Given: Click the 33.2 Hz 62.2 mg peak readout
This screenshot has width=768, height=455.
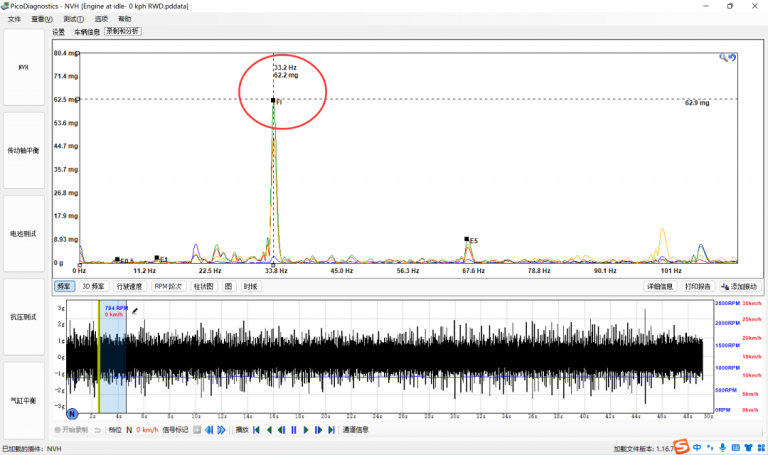Looking at the screenshot, I should tap(286, 72).
